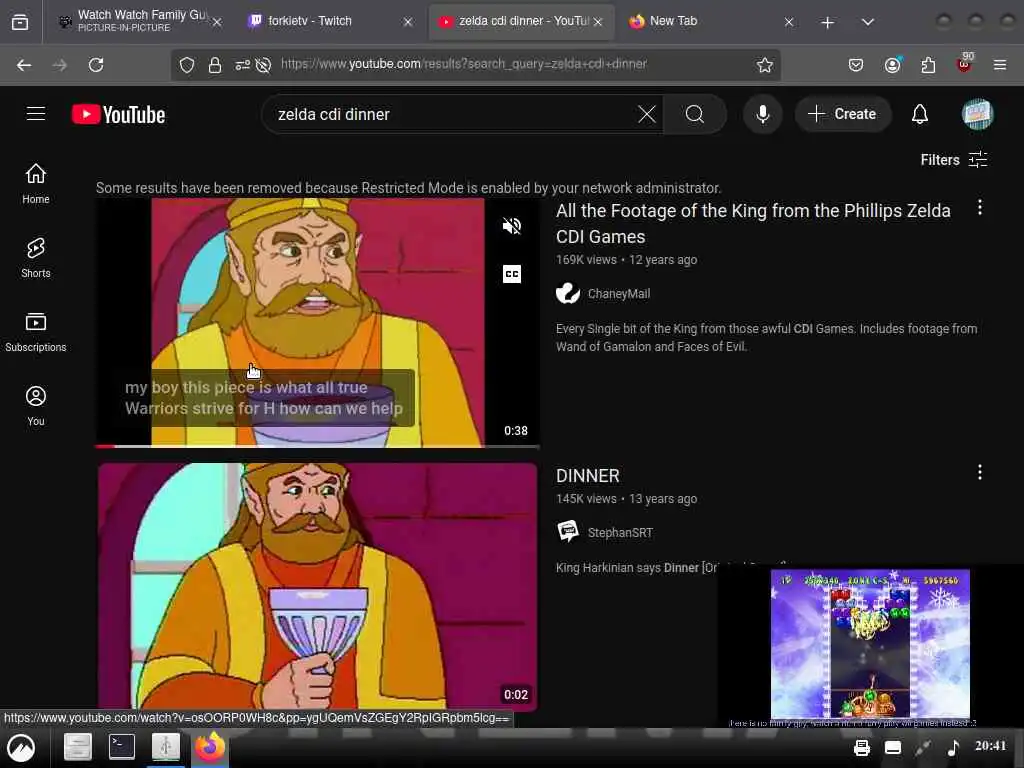Open the Firefox View icon left of tabs
Viewport: 1024px width, 768px height.
click(20, 22)
